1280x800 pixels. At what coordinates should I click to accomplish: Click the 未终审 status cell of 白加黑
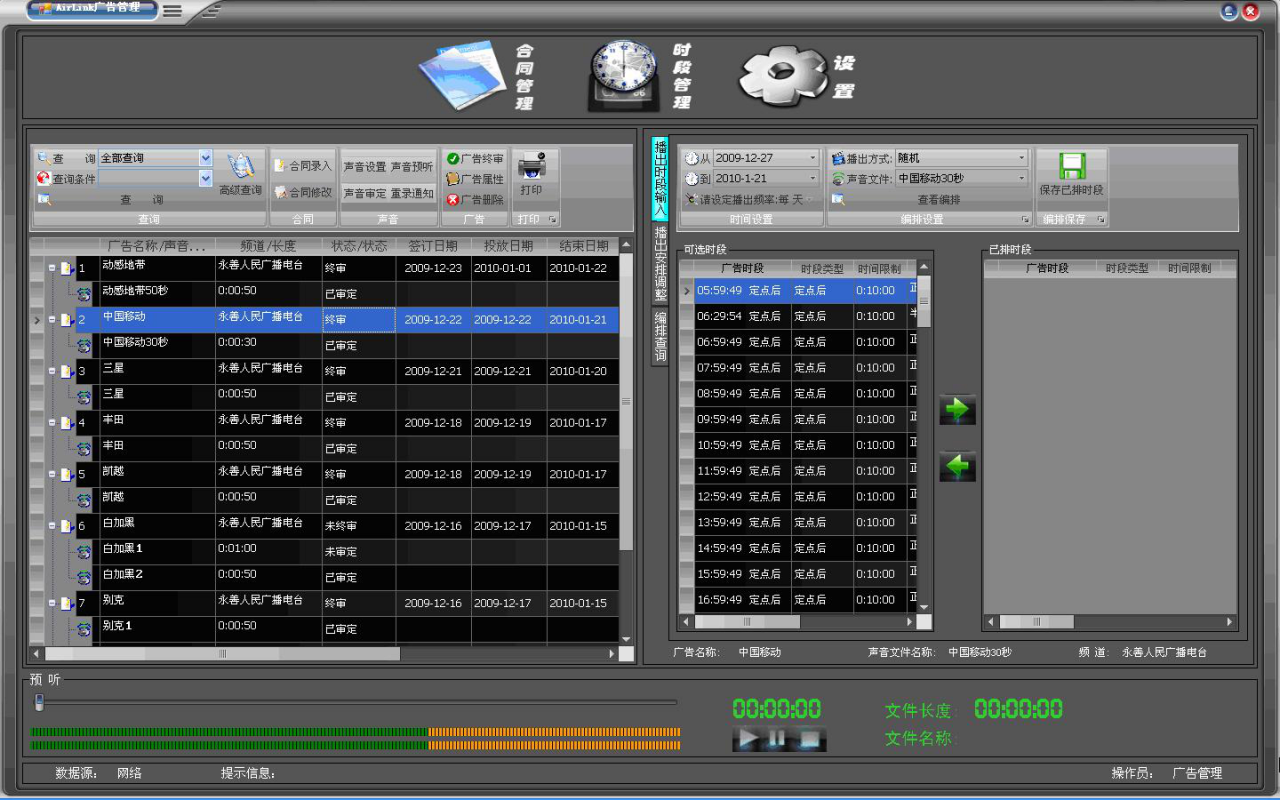point(358,526)
